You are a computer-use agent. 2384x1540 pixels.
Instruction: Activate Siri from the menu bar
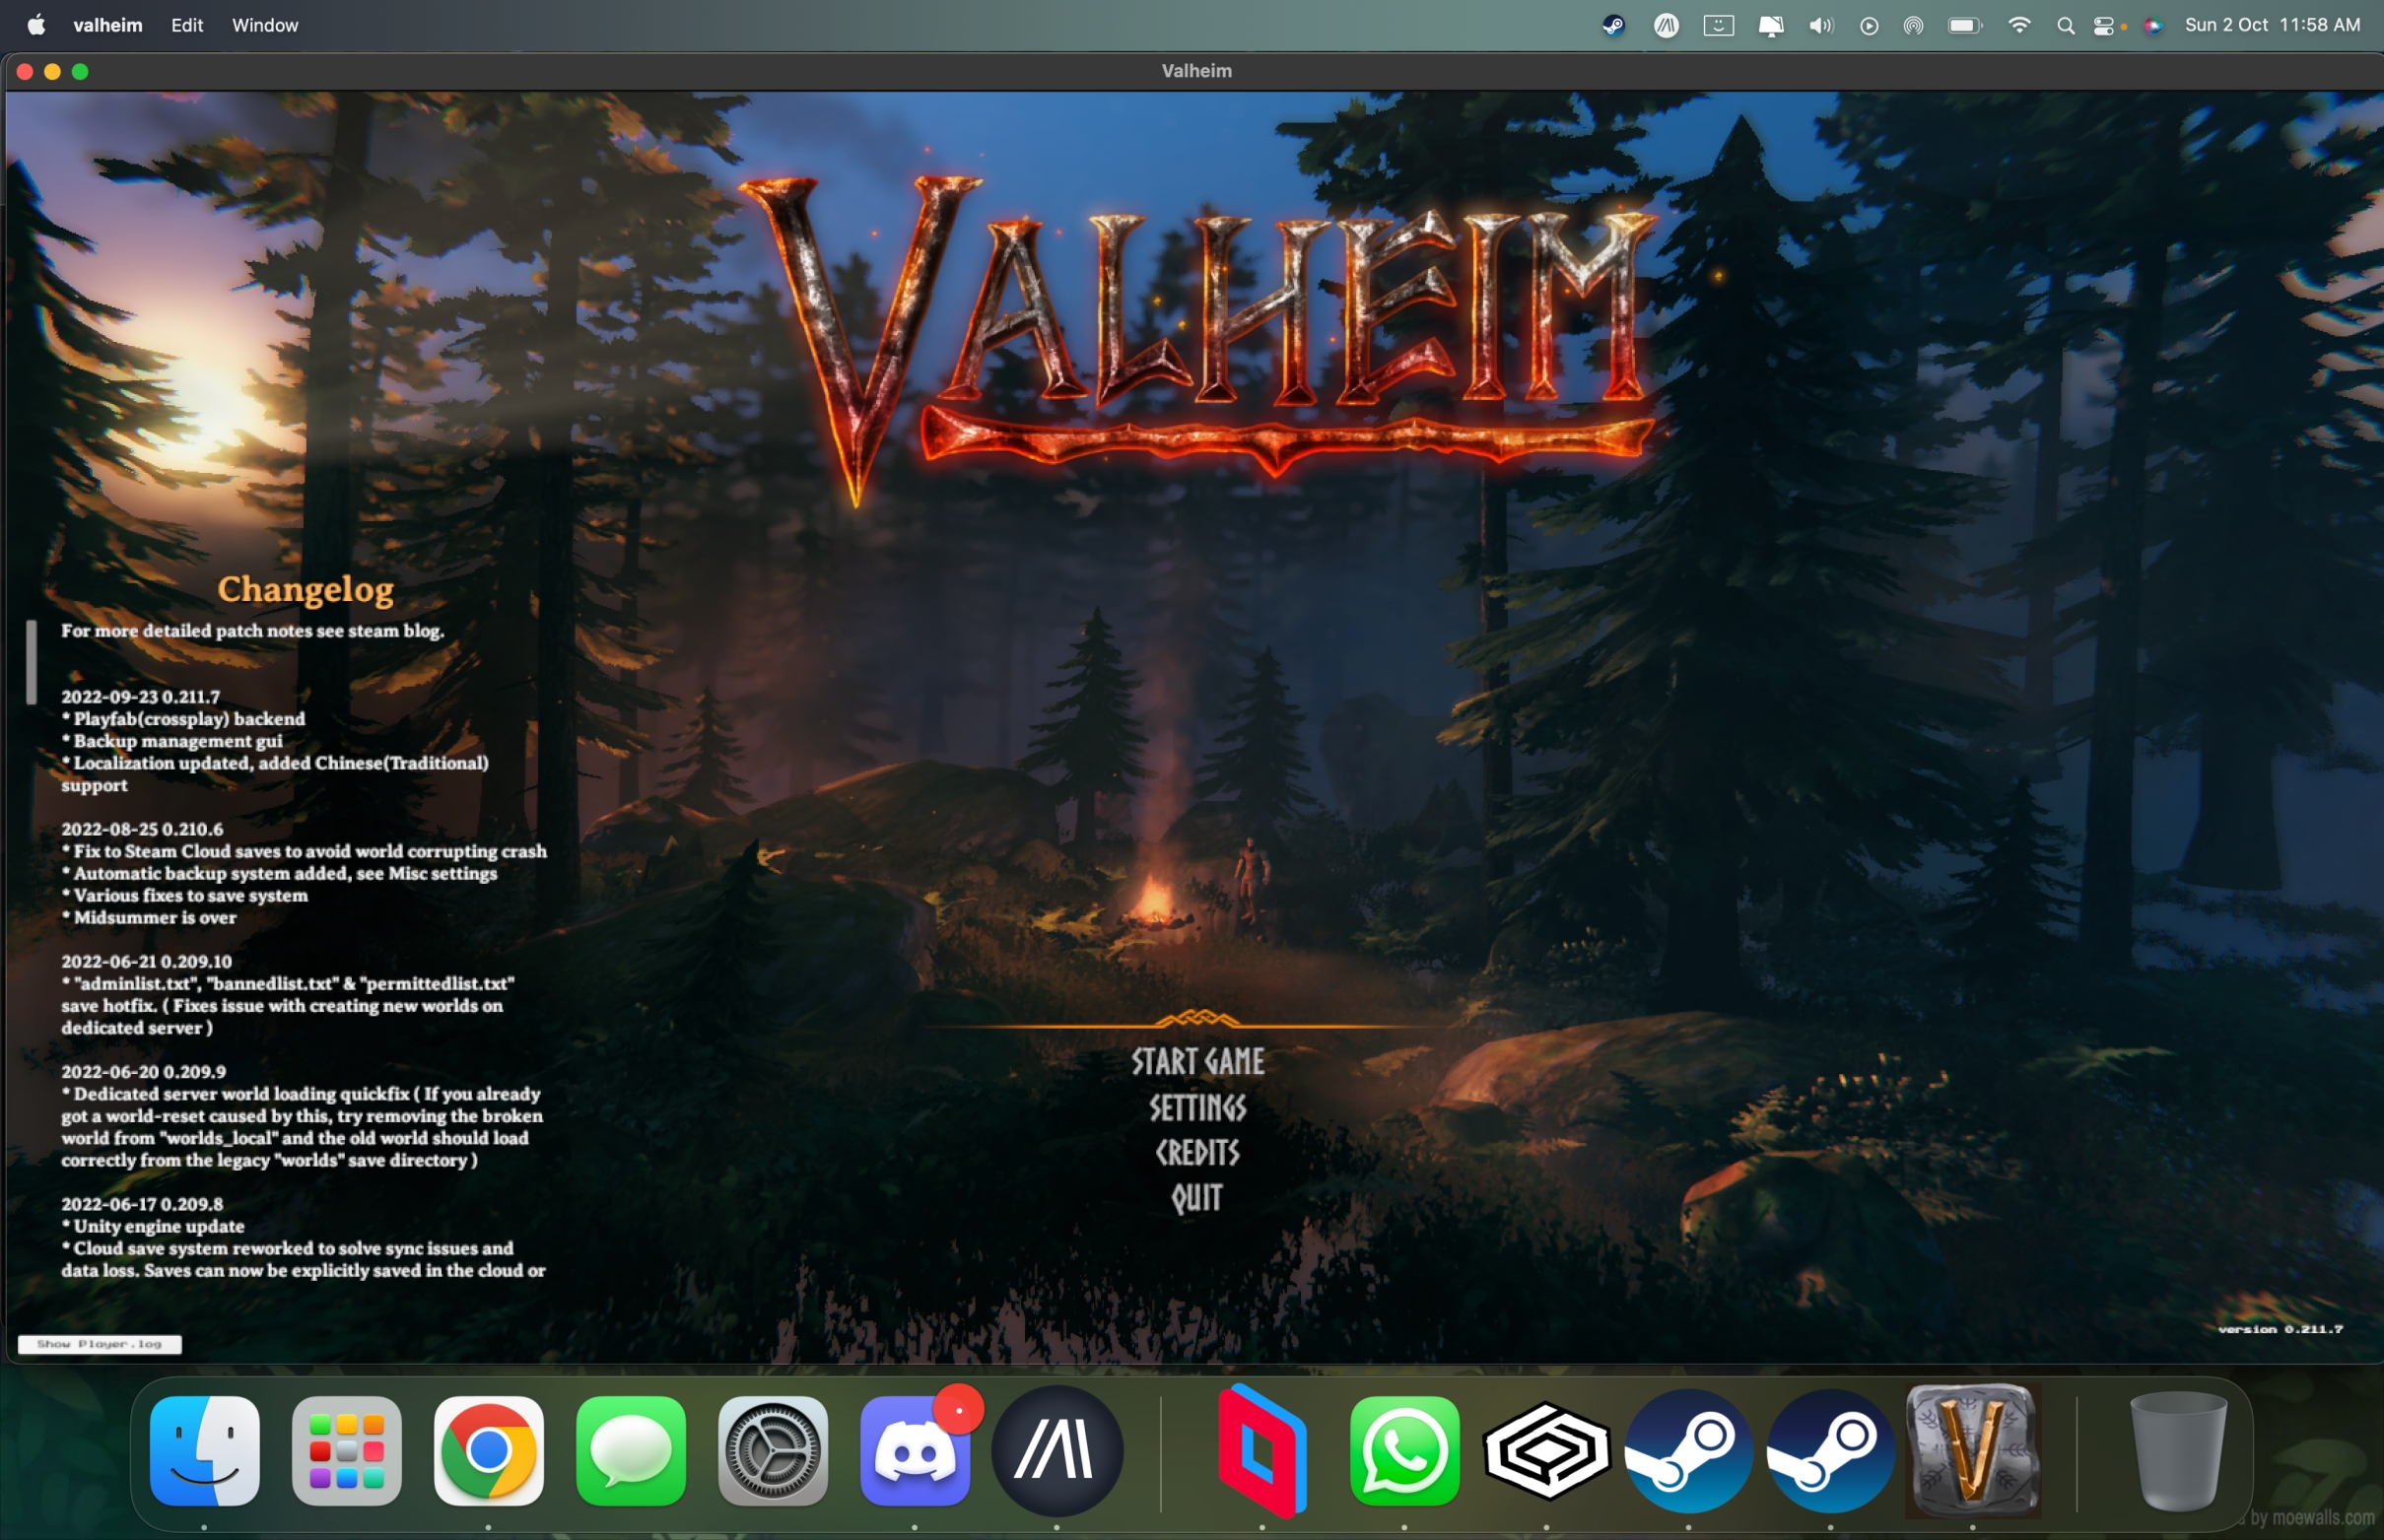coord(2153,25)
